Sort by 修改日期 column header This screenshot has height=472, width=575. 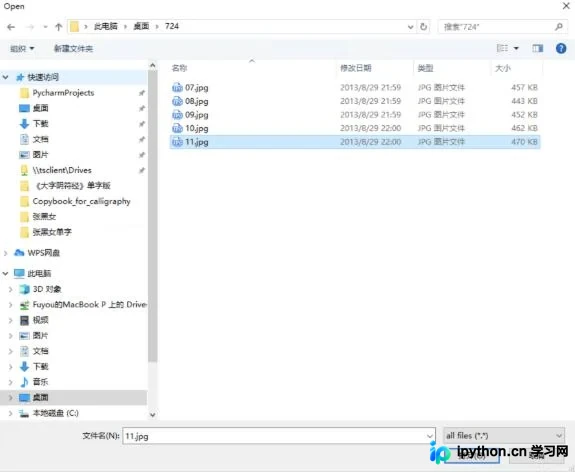point(356,68)
